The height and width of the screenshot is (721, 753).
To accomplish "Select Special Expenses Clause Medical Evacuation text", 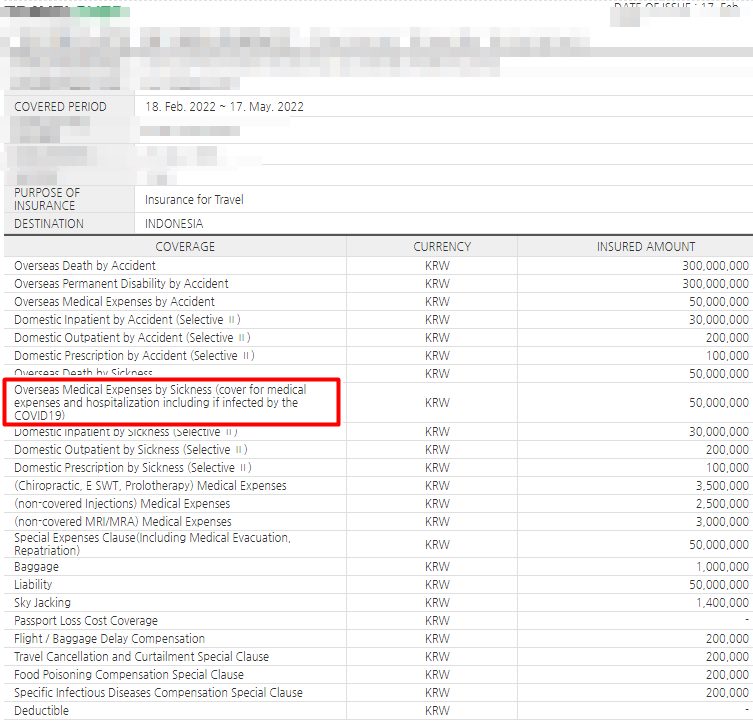I will [153, 544].
